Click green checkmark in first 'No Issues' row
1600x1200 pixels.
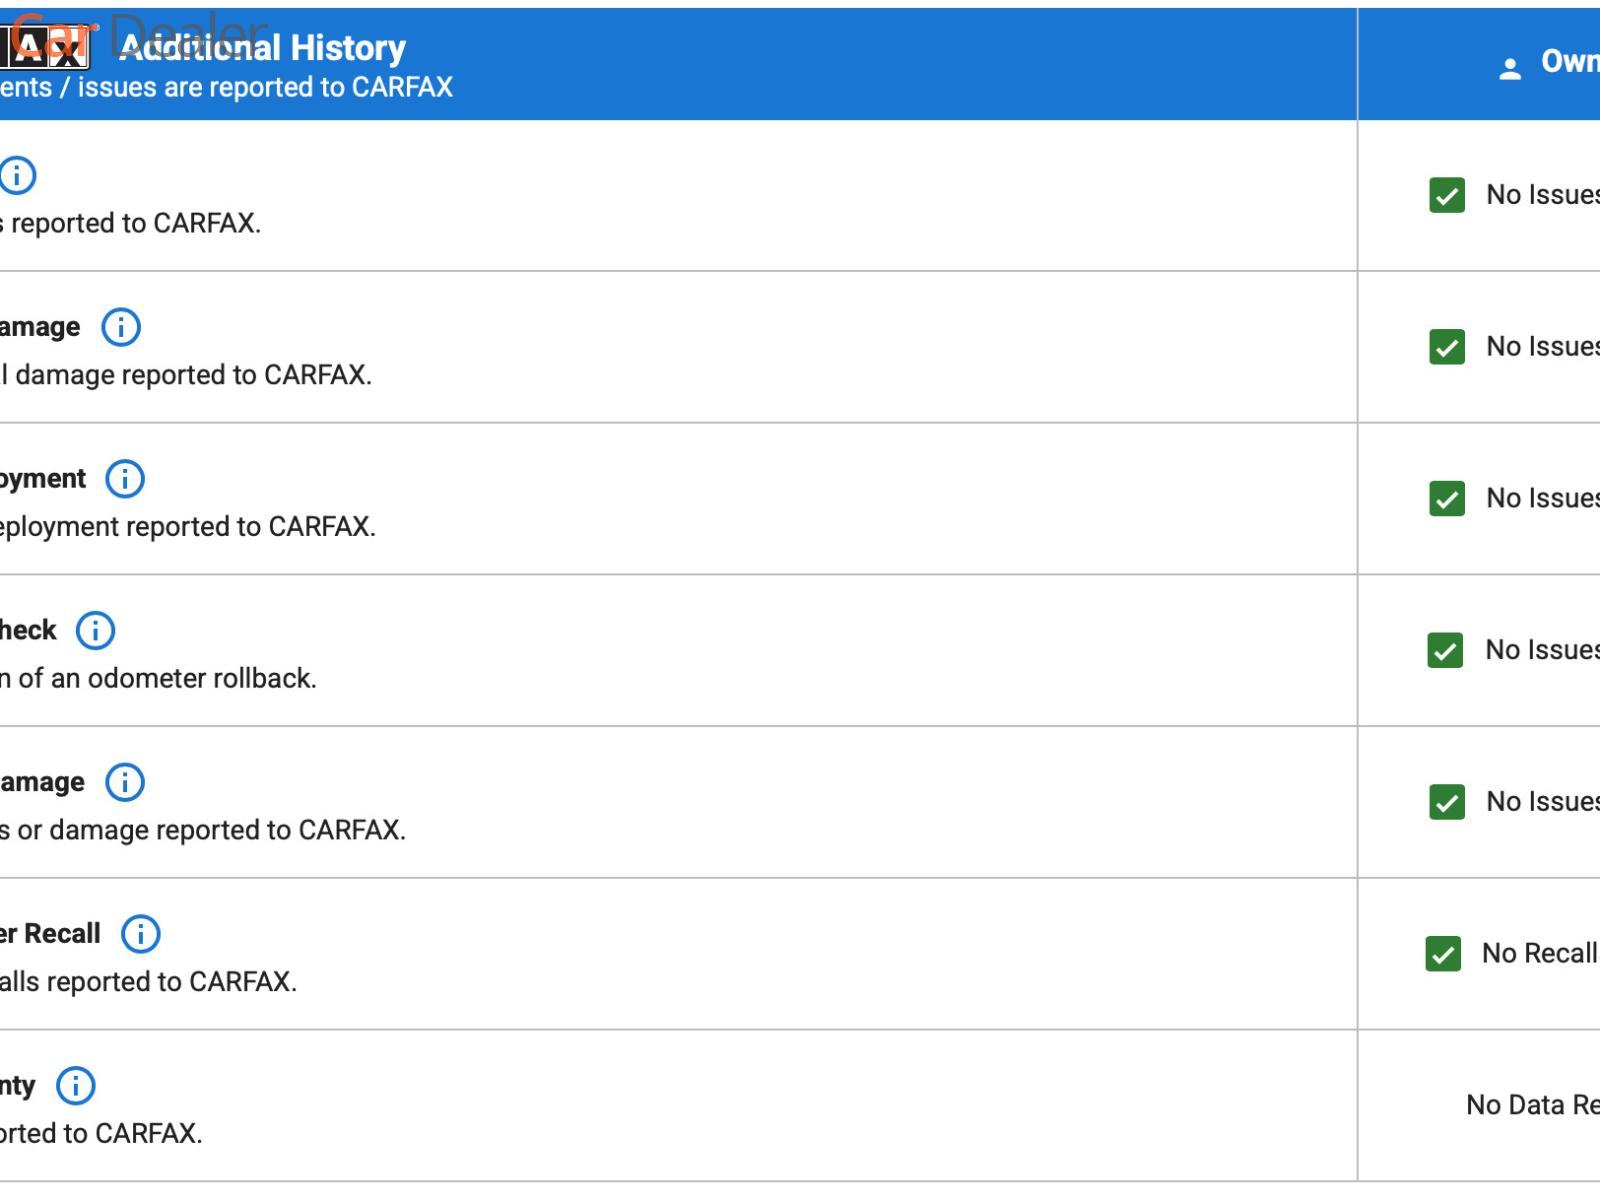coord(1447,195)
